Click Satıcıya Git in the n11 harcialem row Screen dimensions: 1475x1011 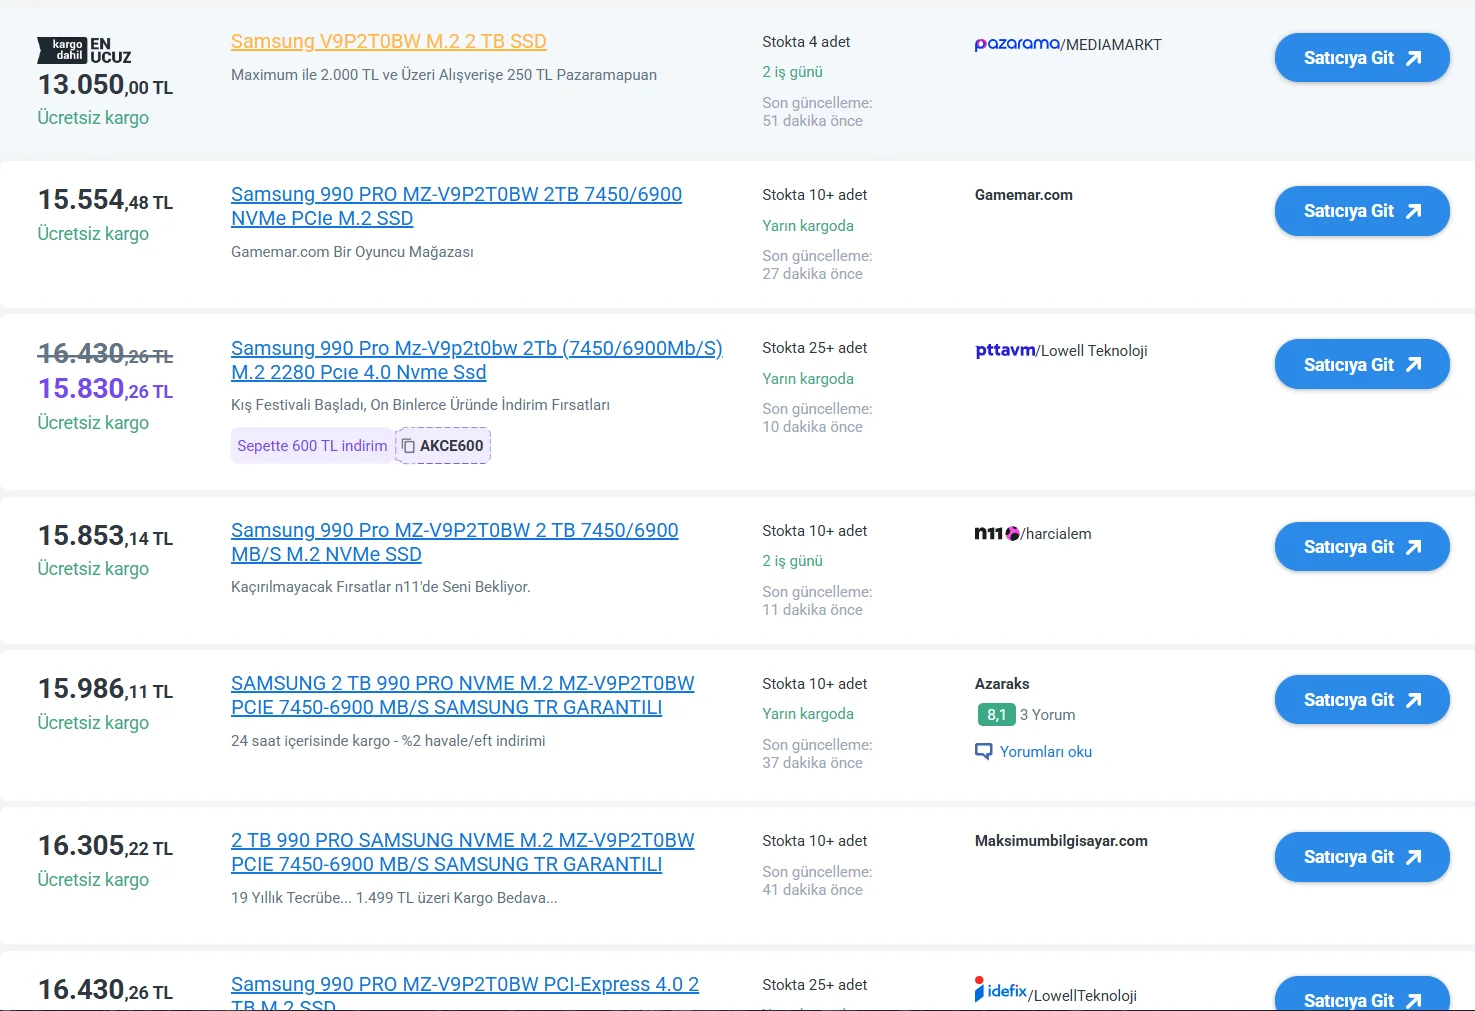pos(1362,547)
